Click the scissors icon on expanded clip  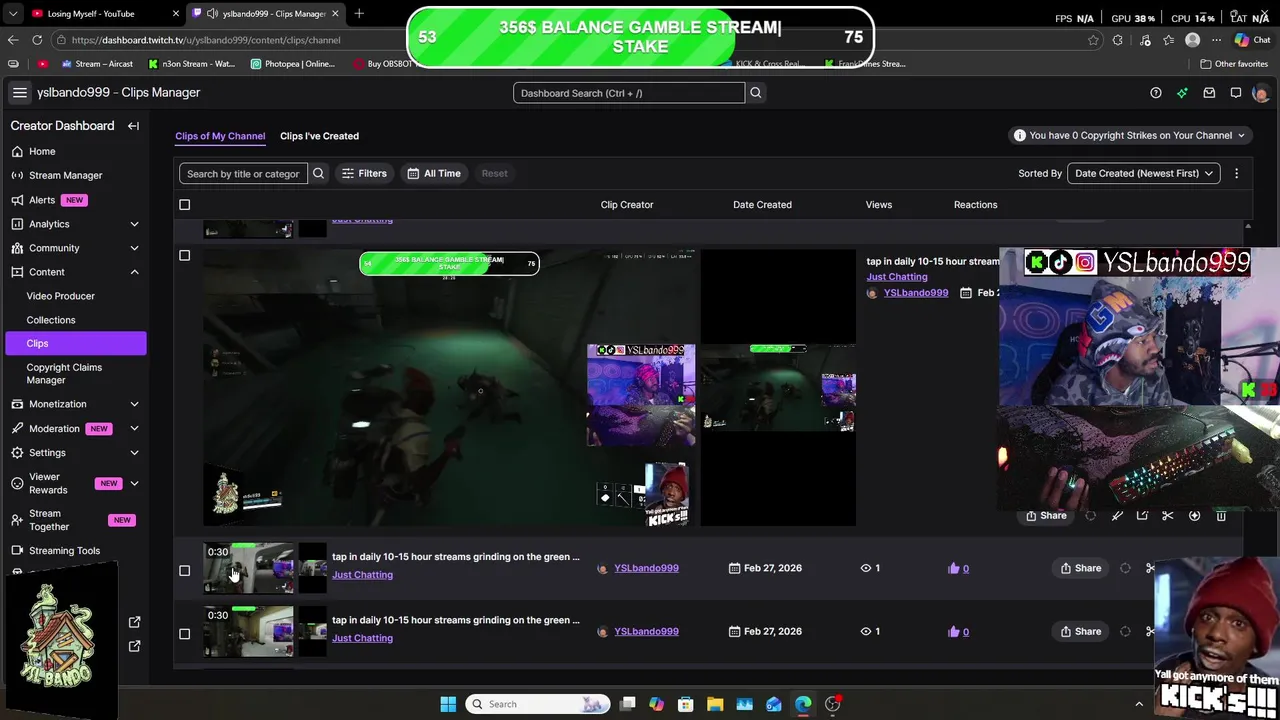[1167, 516]
